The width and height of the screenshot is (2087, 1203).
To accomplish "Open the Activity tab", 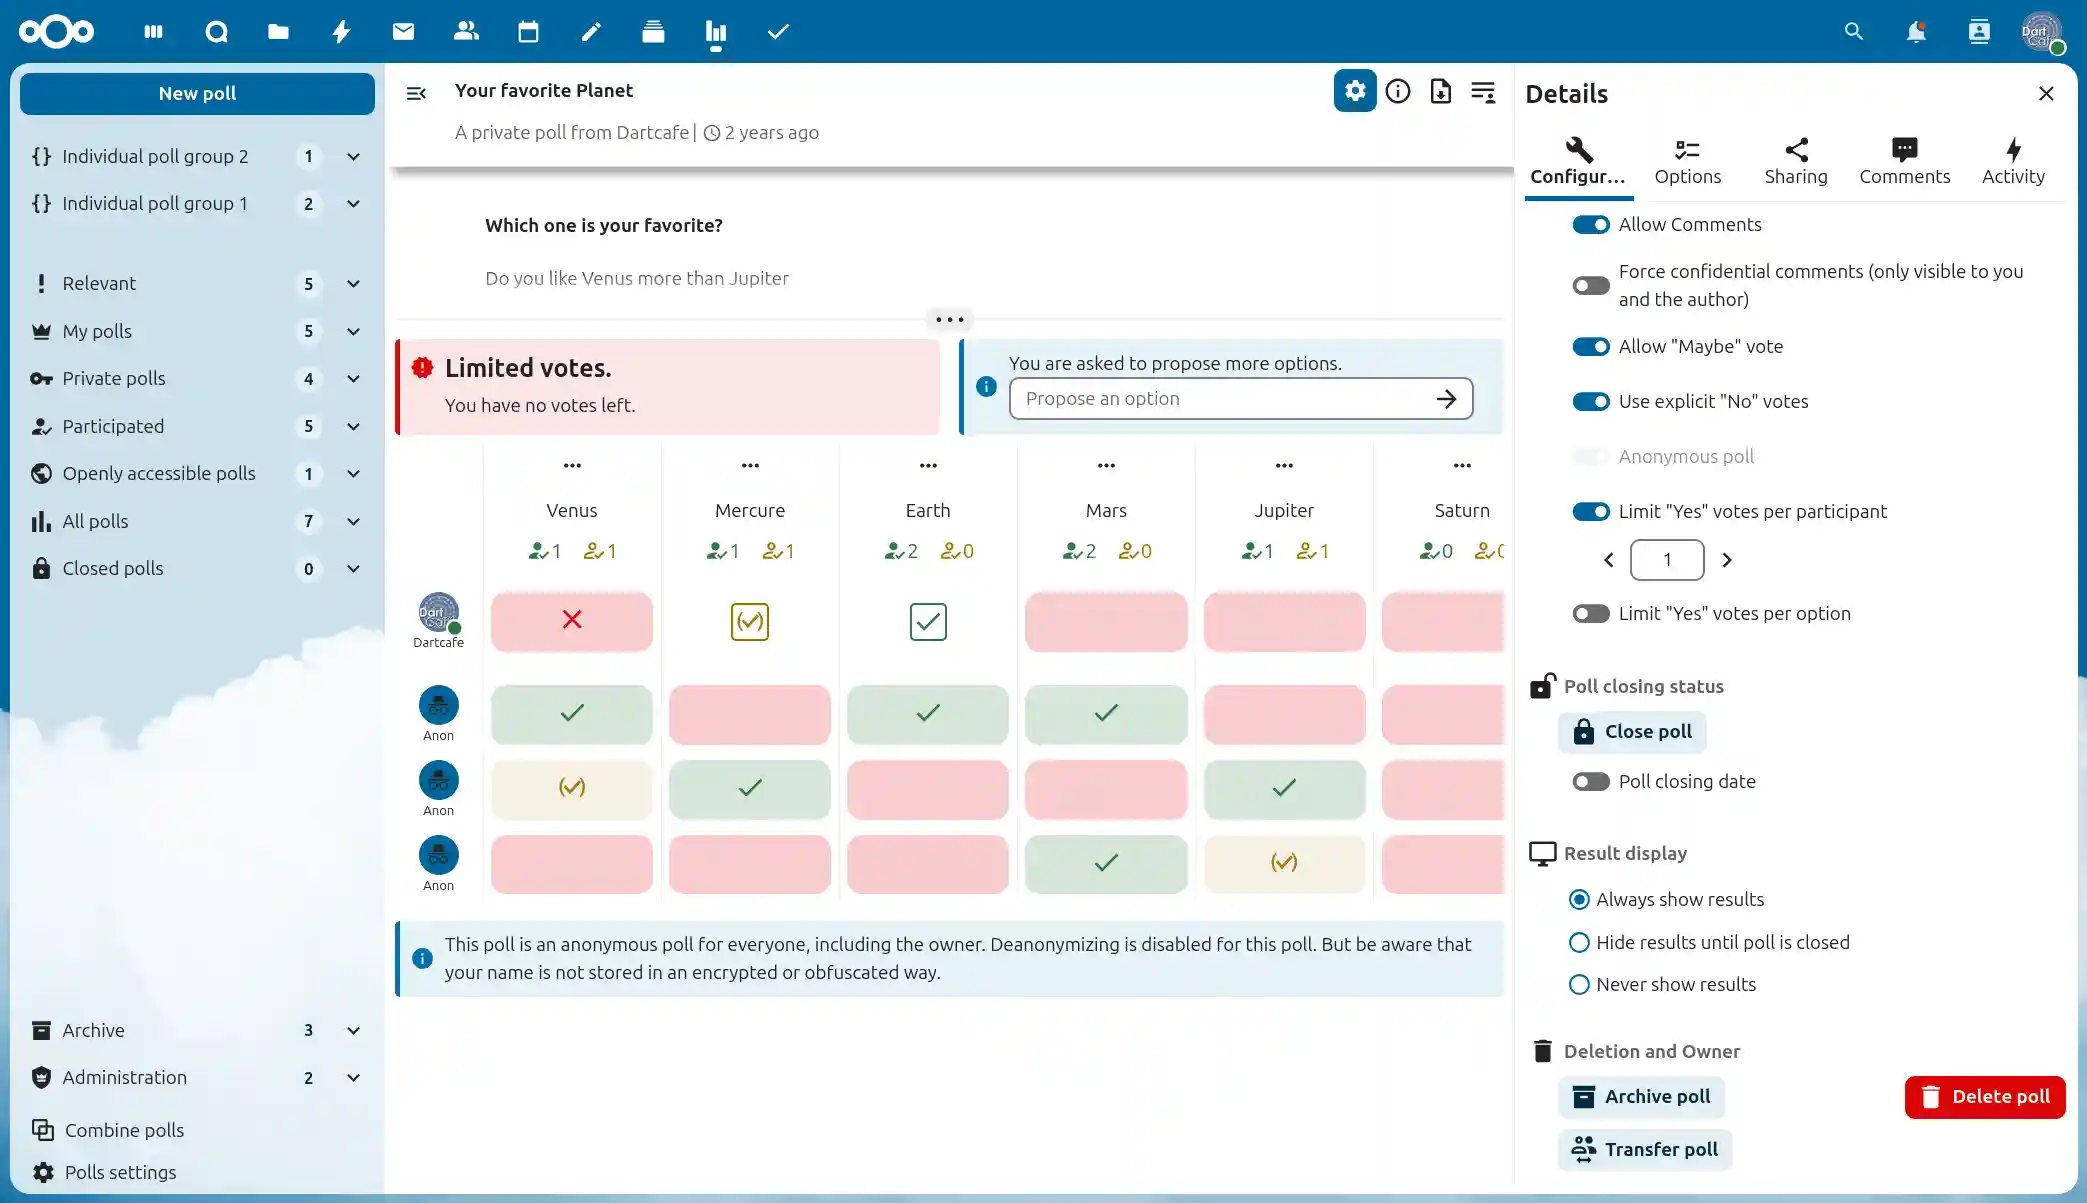I will point(2012,161).
